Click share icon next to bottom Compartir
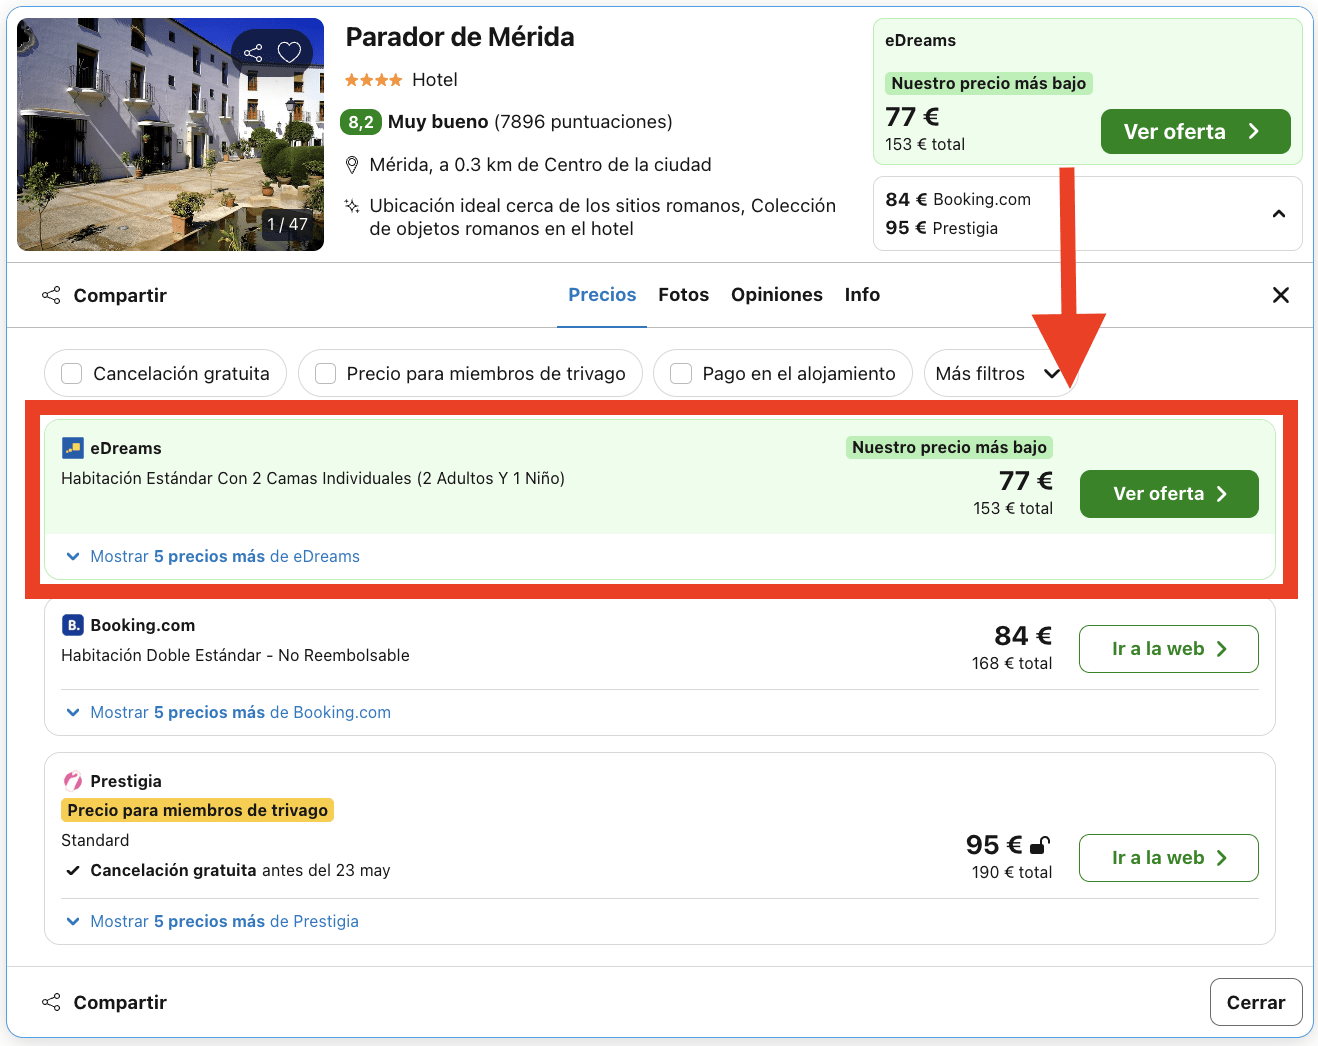 pos(51,1002)
